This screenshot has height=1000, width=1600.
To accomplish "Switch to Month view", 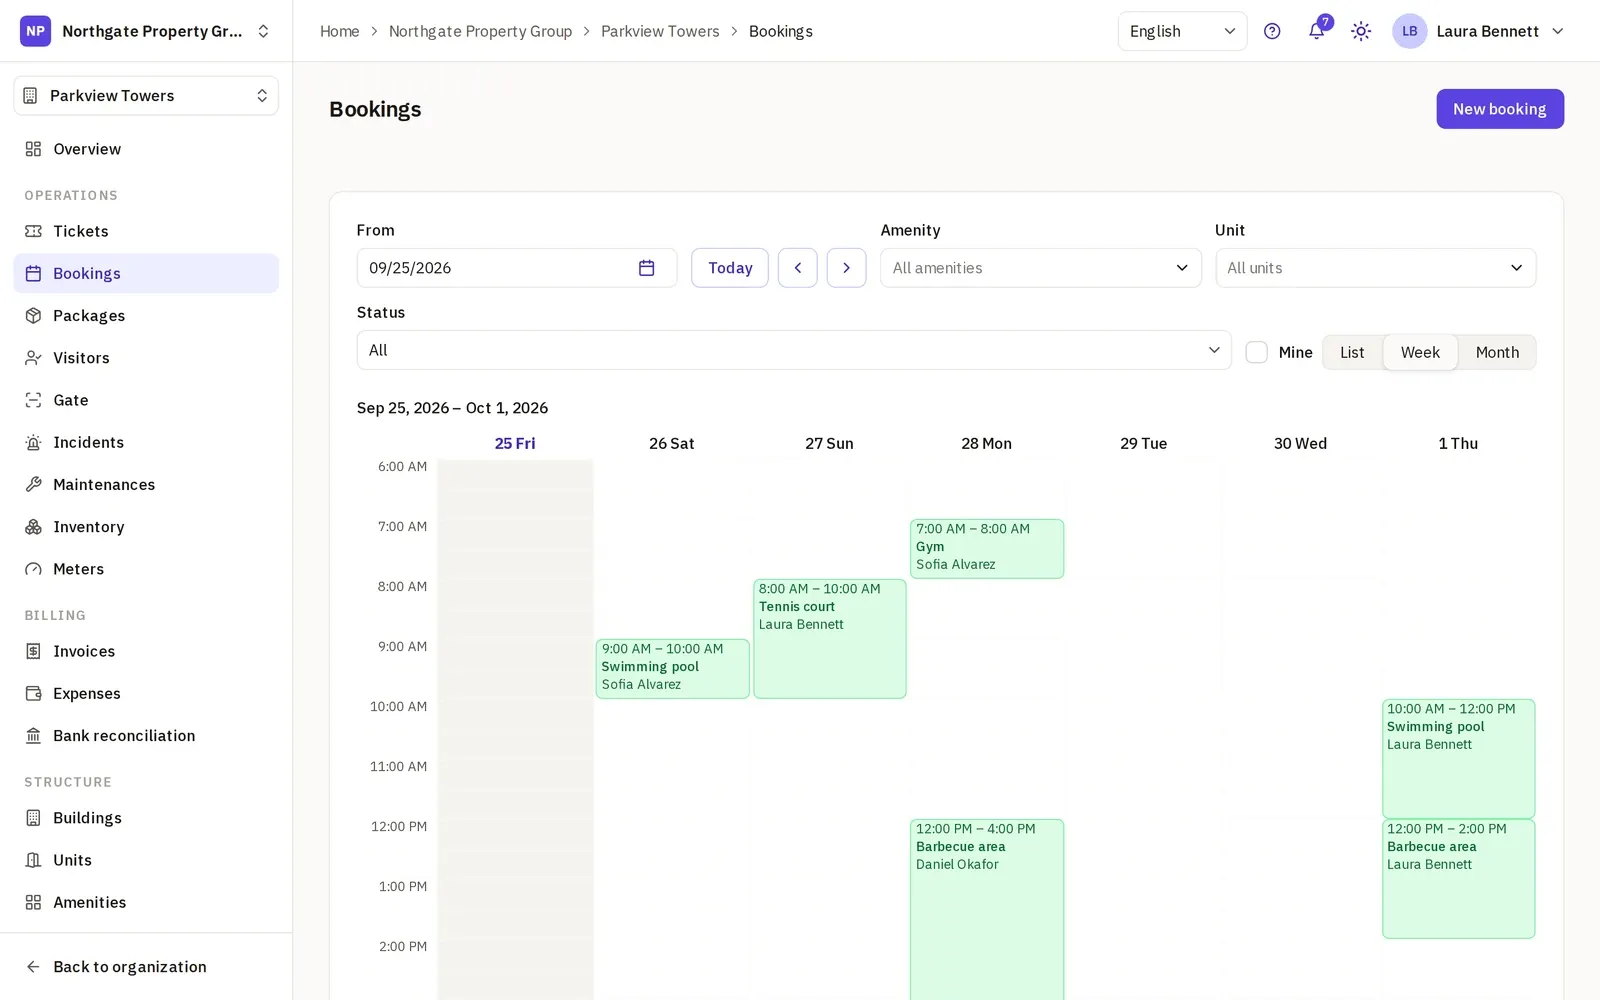I will 1497,352.
